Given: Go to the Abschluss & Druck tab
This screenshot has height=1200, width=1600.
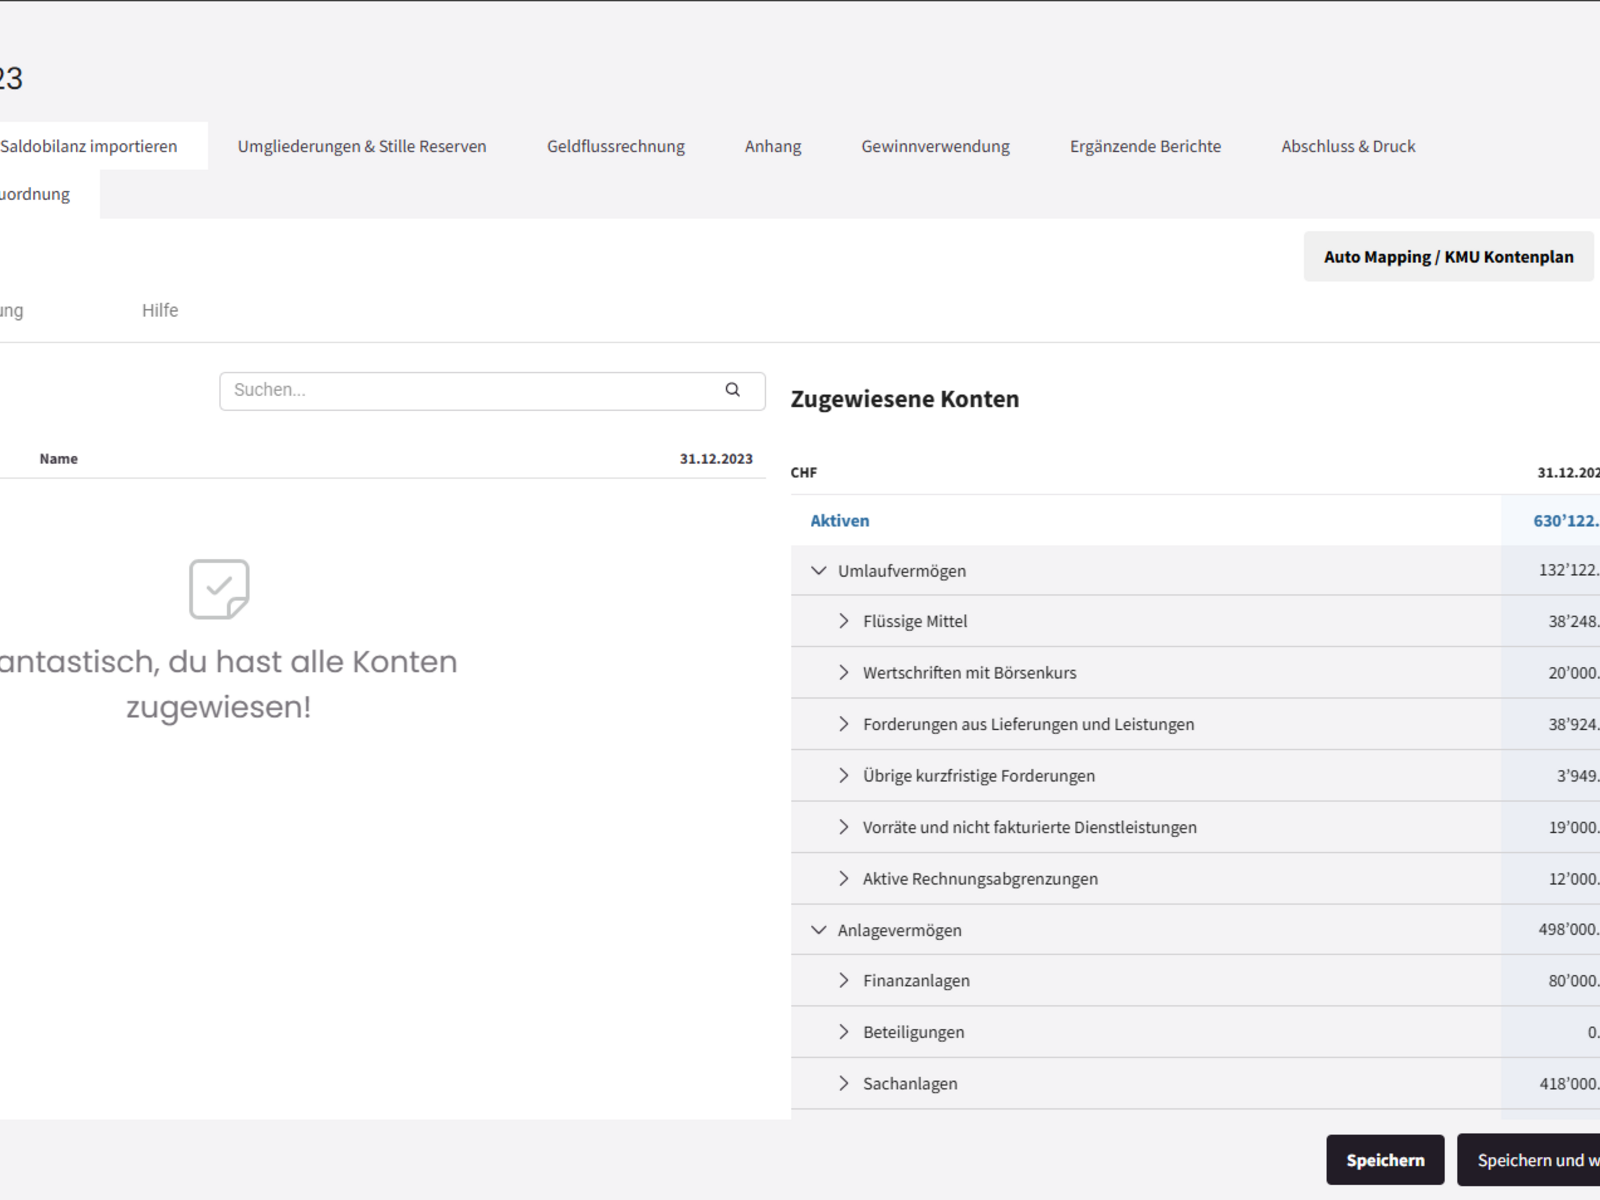Looking at the screenshot, I should coord(1348,146).
